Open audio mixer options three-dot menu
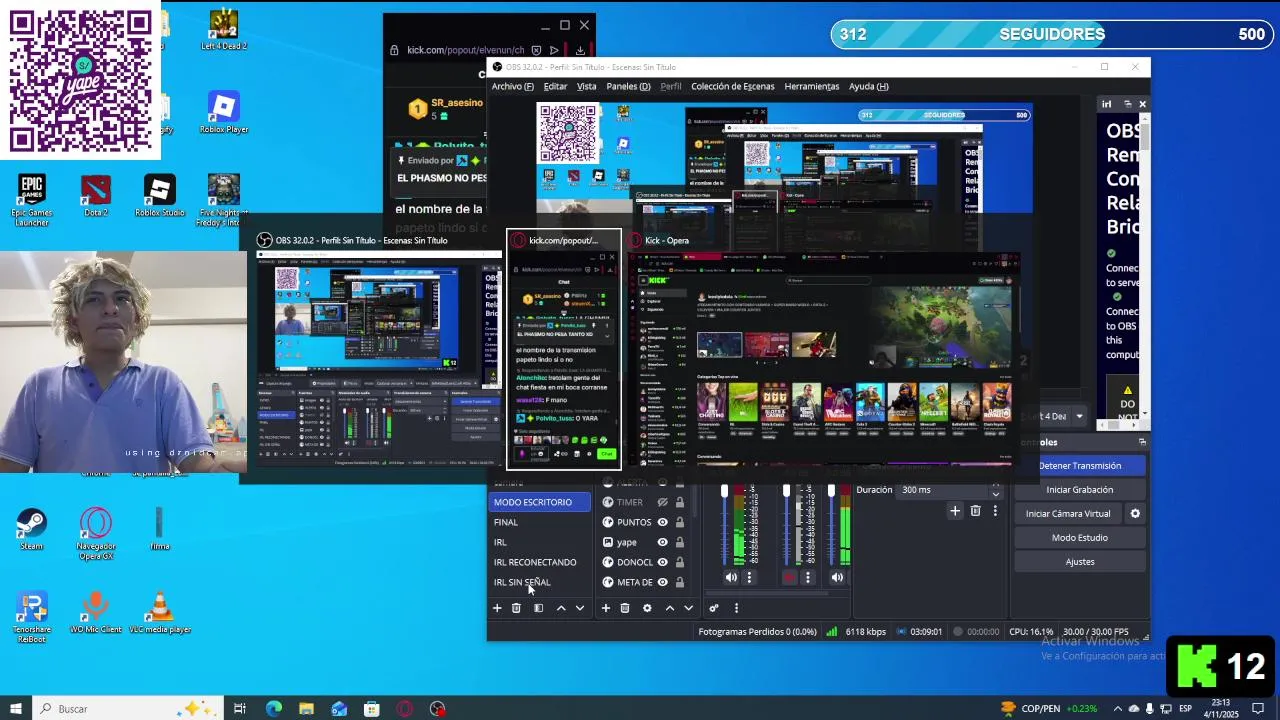1280x720 pixels. click(x=736, y=608)
